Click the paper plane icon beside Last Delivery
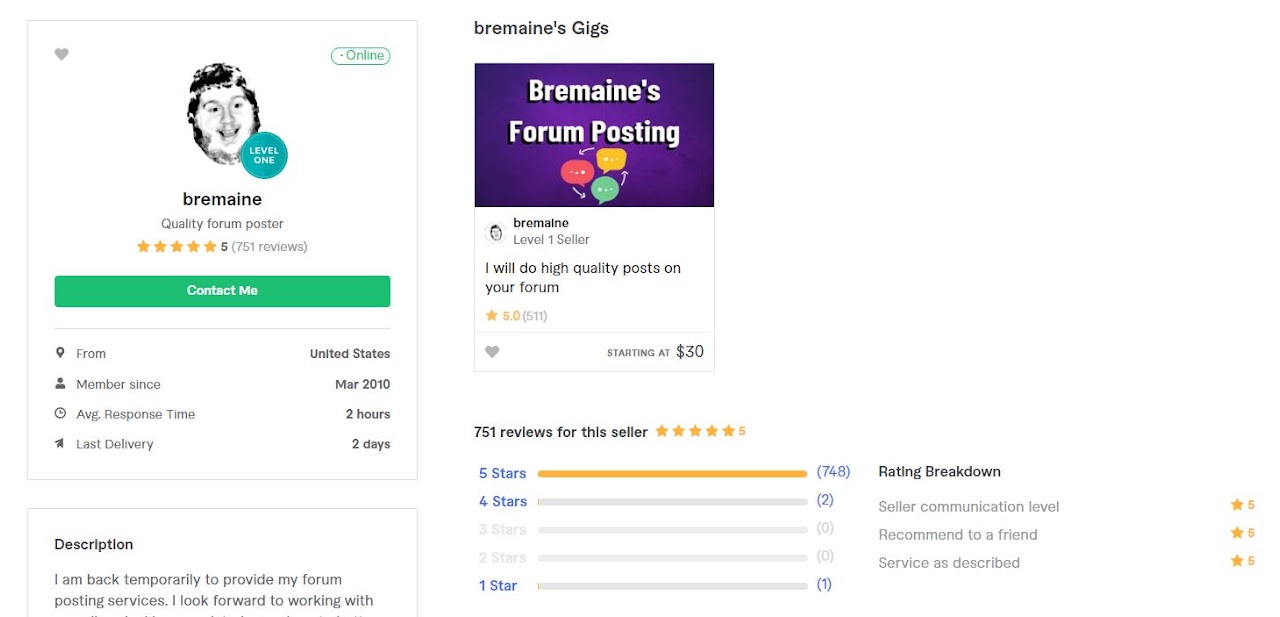1280x617 pixels. click(x=63, y=443)
